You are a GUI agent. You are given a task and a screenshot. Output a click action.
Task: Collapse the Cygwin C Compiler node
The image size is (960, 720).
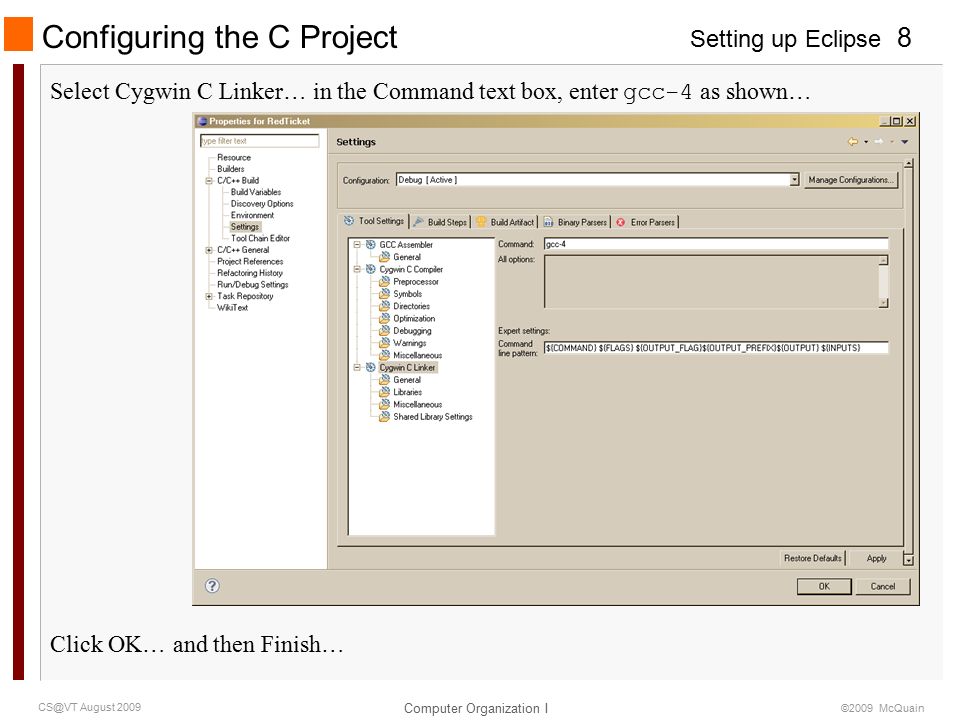(357, 269)
